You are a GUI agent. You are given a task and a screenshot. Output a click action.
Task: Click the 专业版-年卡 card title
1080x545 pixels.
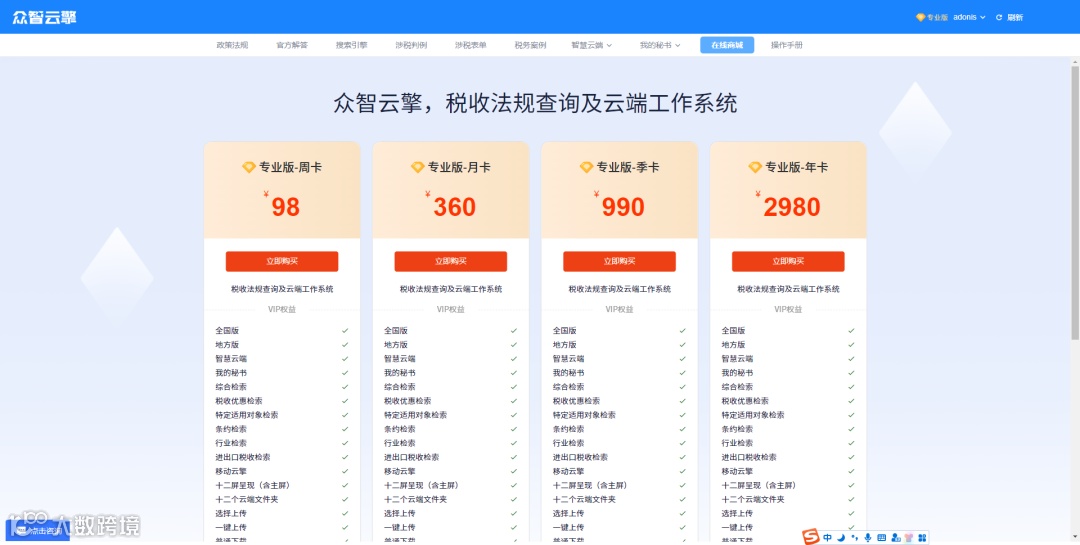pos(796,167)
